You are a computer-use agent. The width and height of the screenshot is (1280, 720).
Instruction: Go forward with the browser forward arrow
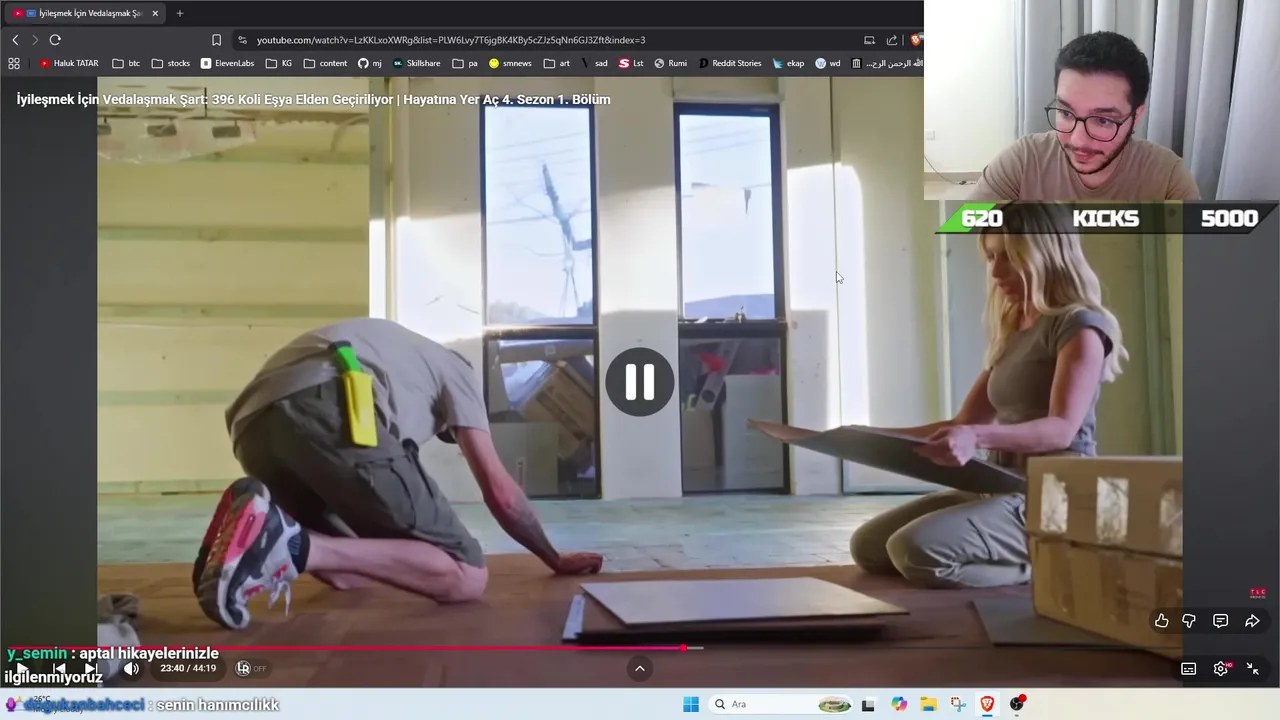[35, 40]
